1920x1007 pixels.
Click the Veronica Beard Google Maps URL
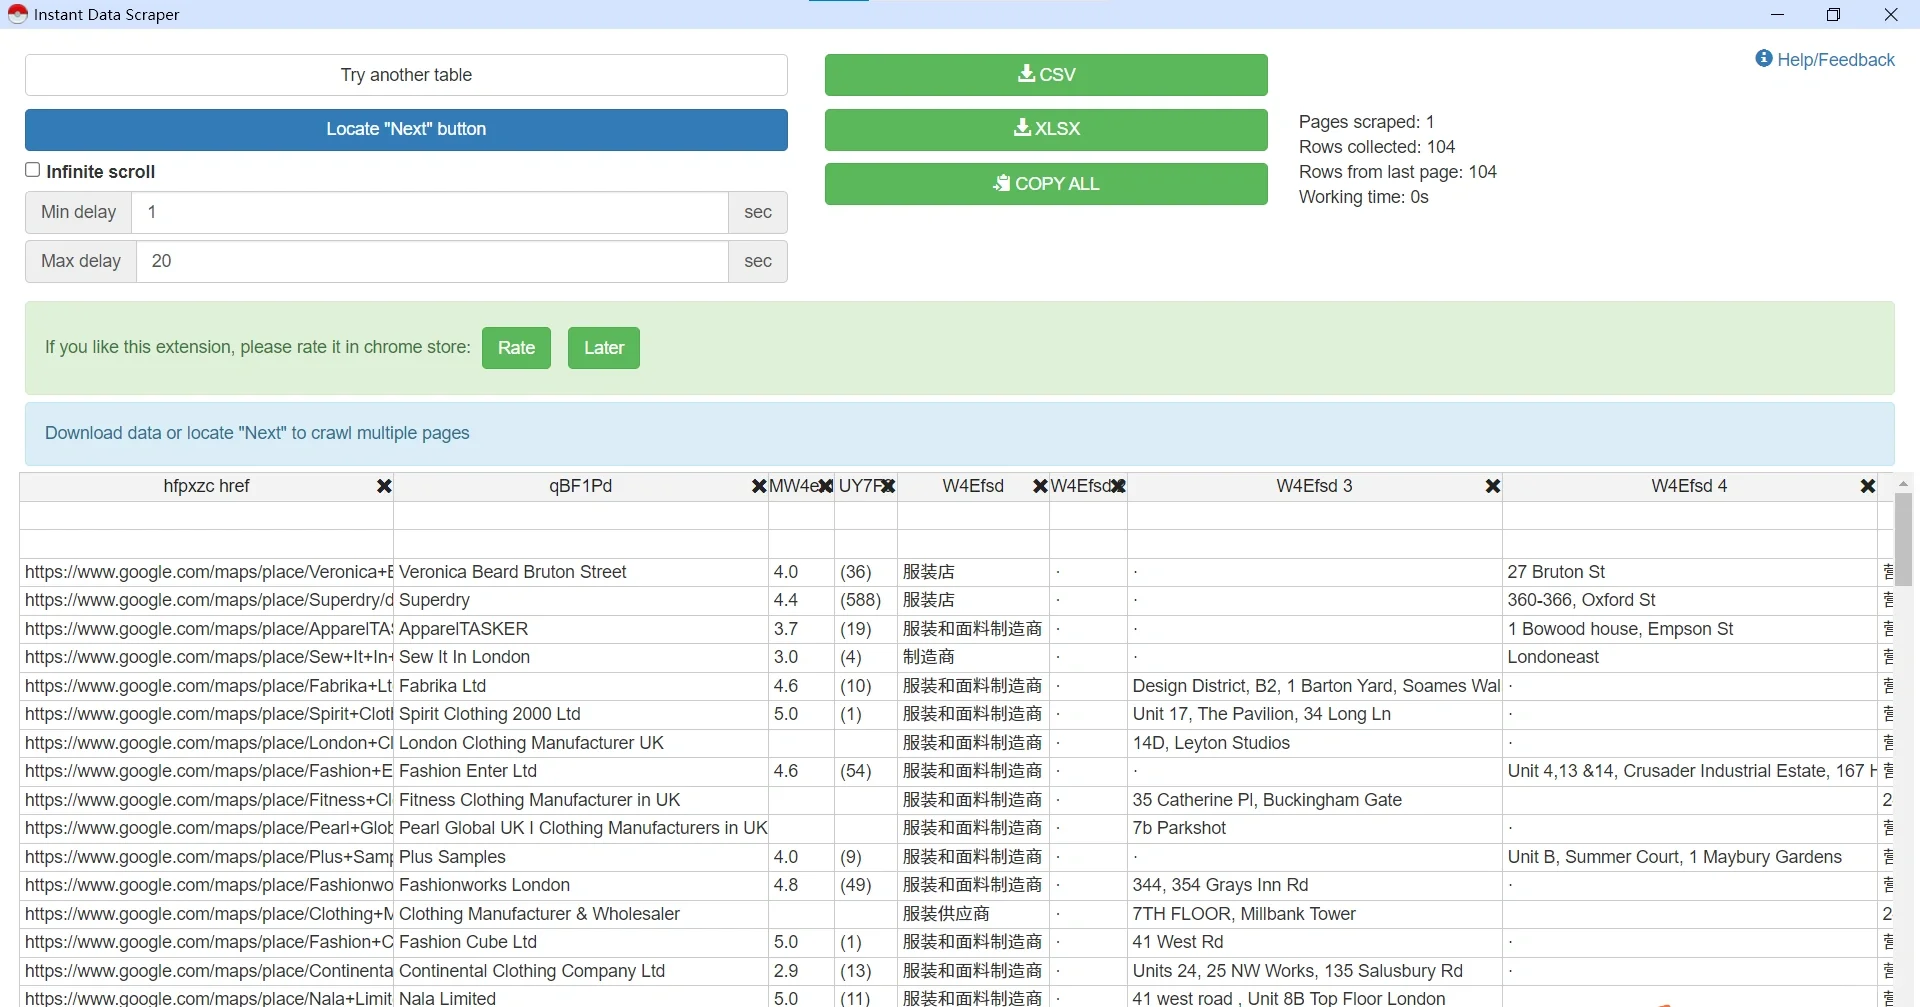[x=207, y=572]
